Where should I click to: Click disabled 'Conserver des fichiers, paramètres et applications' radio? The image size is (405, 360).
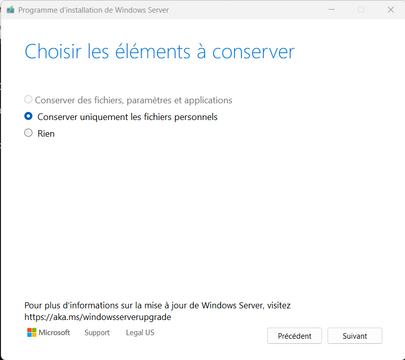28,99
